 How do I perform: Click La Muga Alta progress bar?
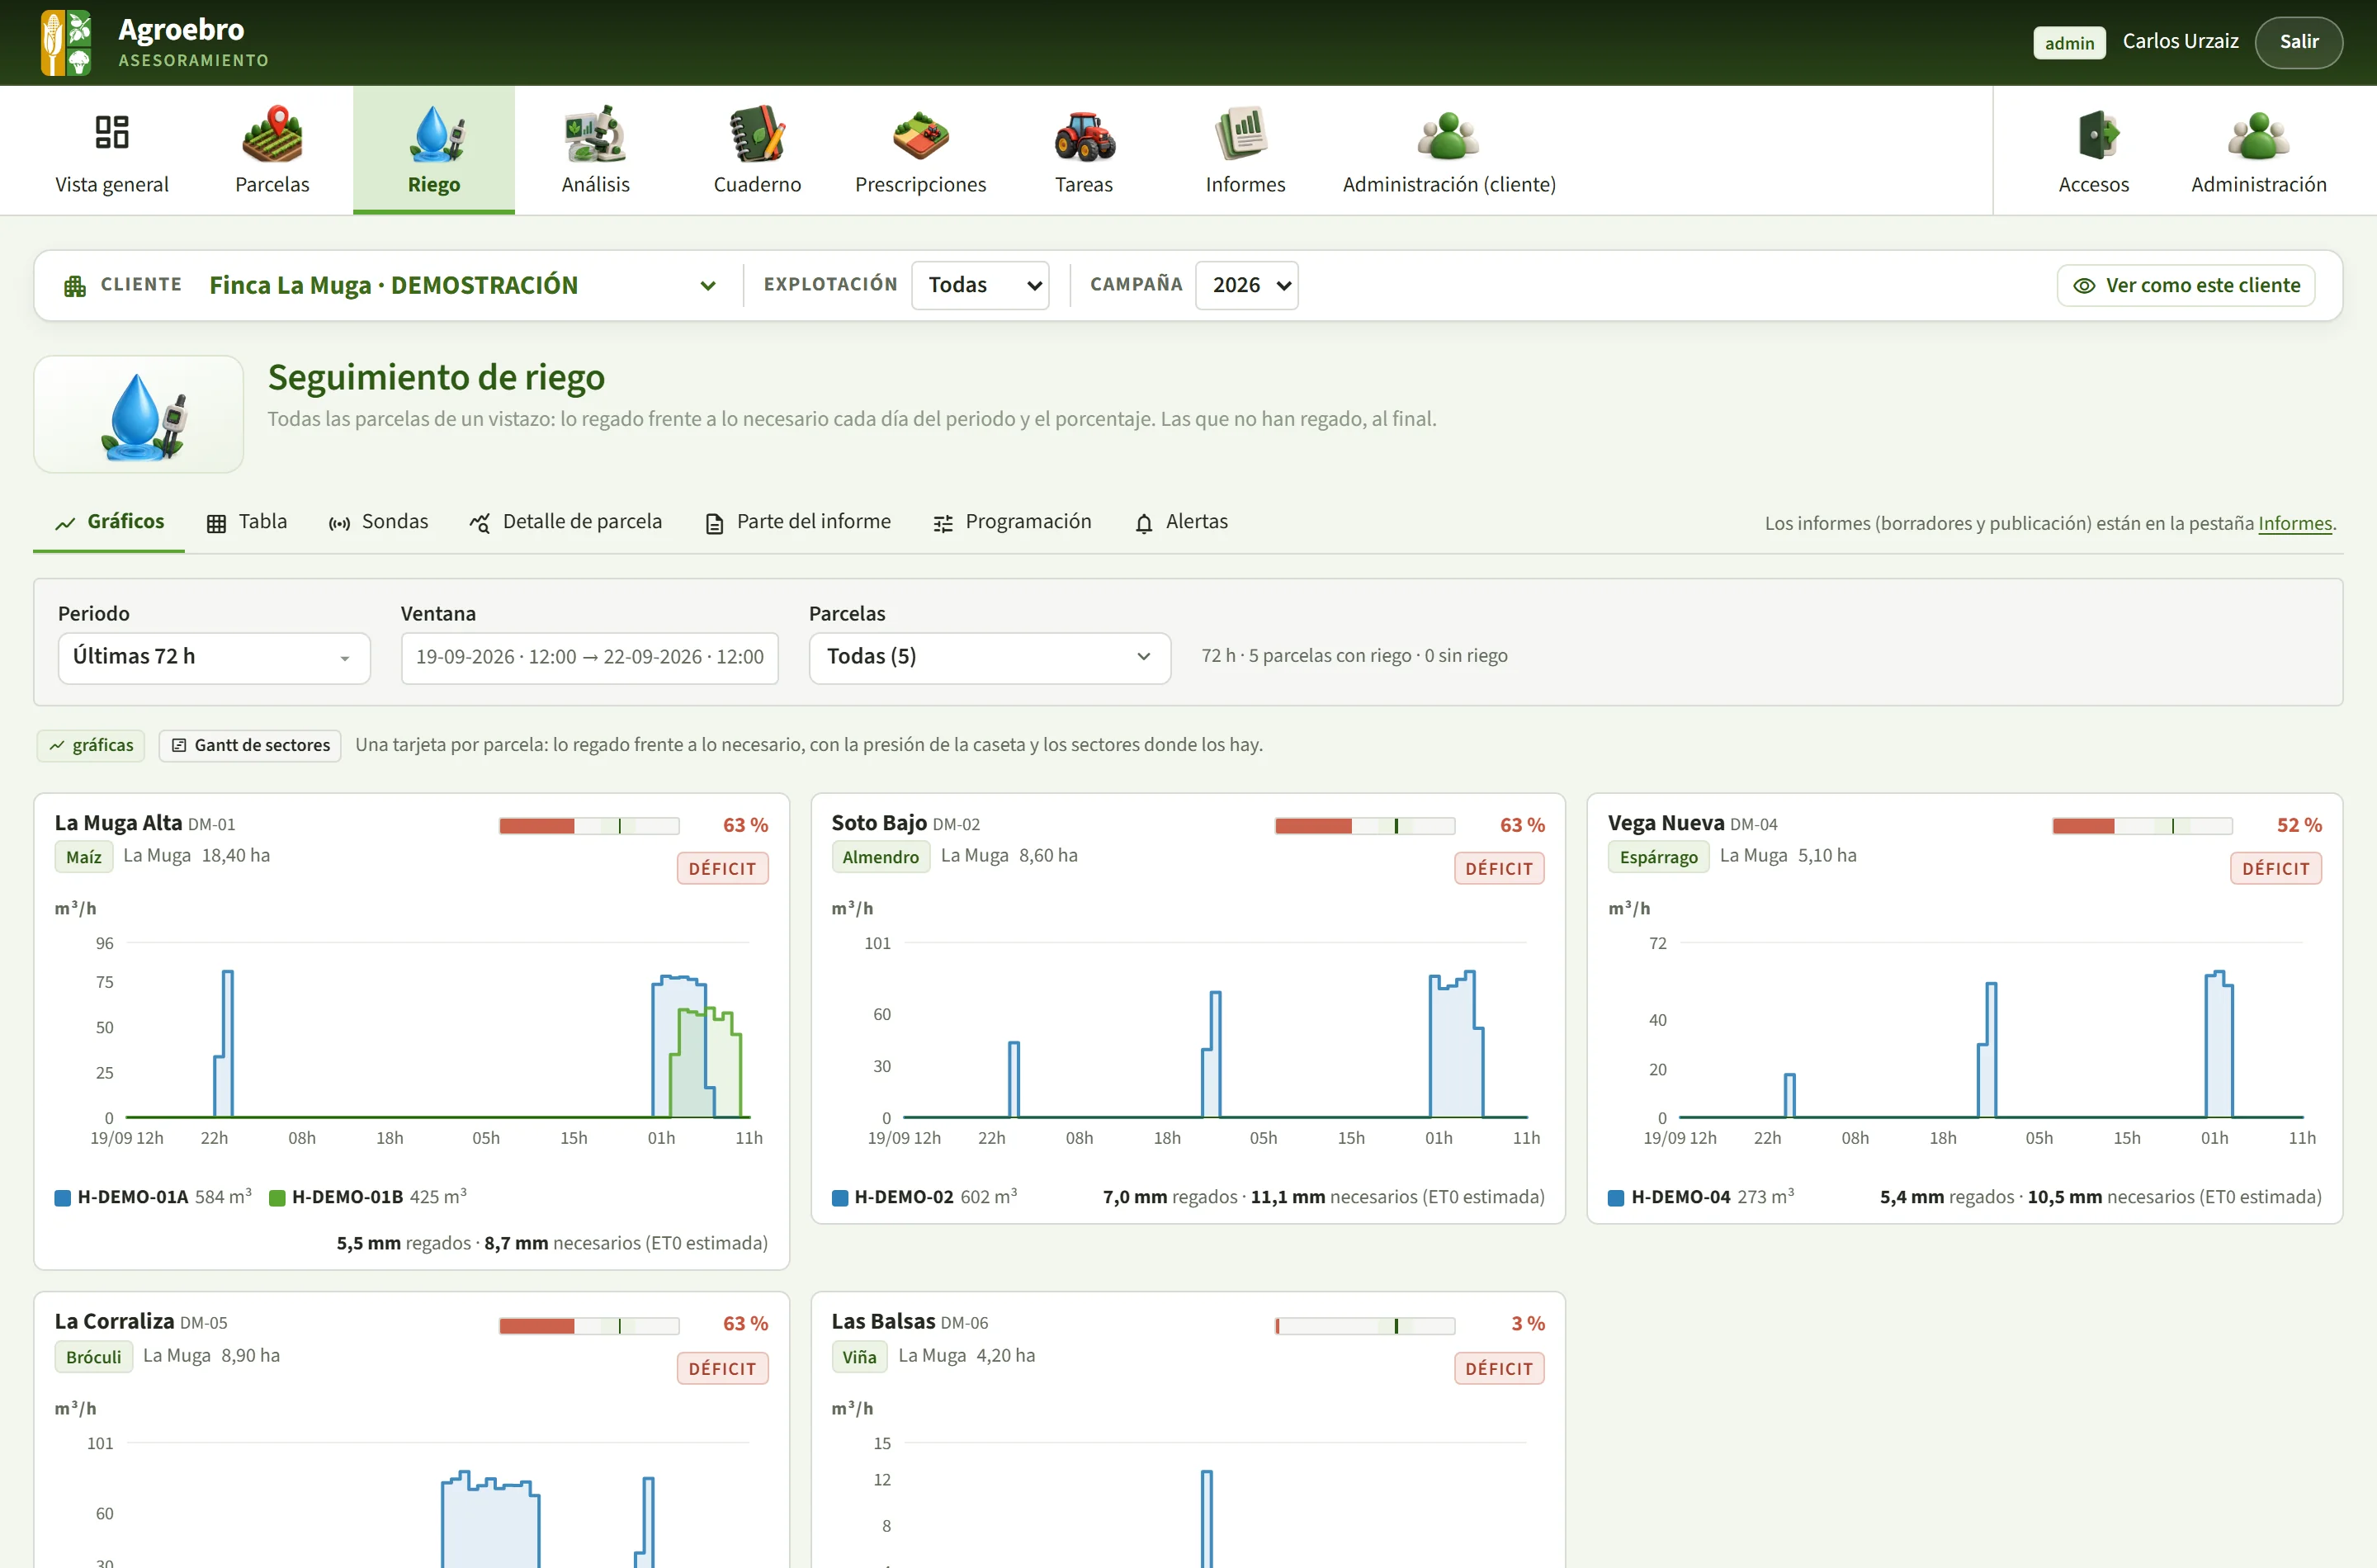589,826
